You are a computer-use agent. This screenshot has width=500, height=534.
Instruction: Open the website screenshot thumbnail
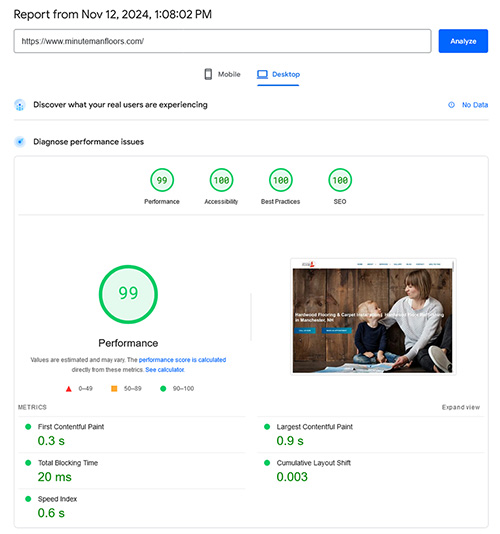[x=373, y=317]
